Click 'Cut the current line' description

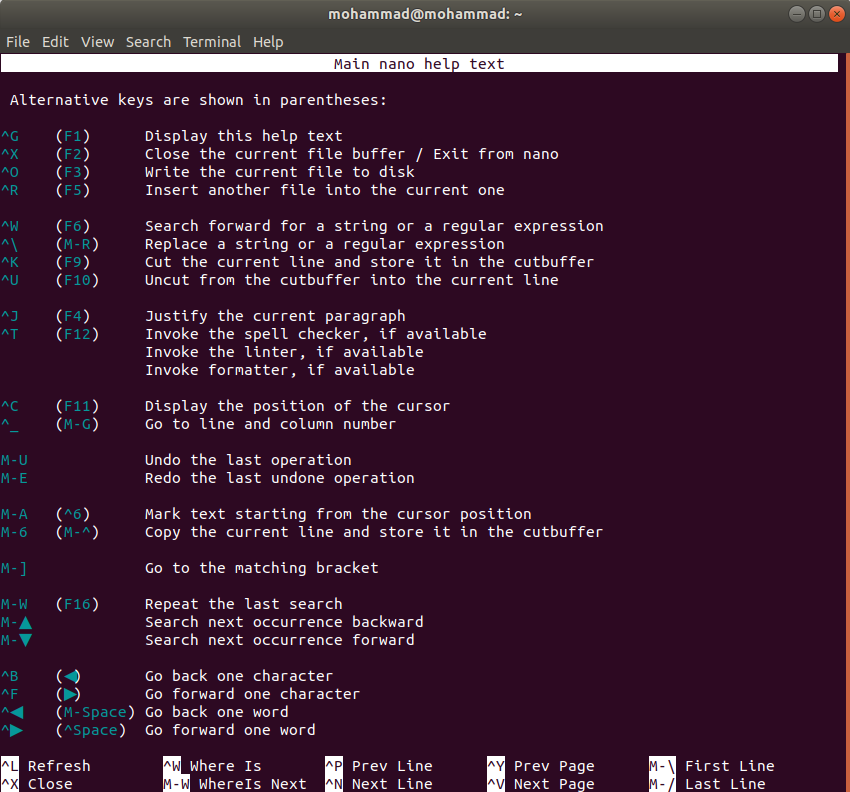[x=370, y=262]
